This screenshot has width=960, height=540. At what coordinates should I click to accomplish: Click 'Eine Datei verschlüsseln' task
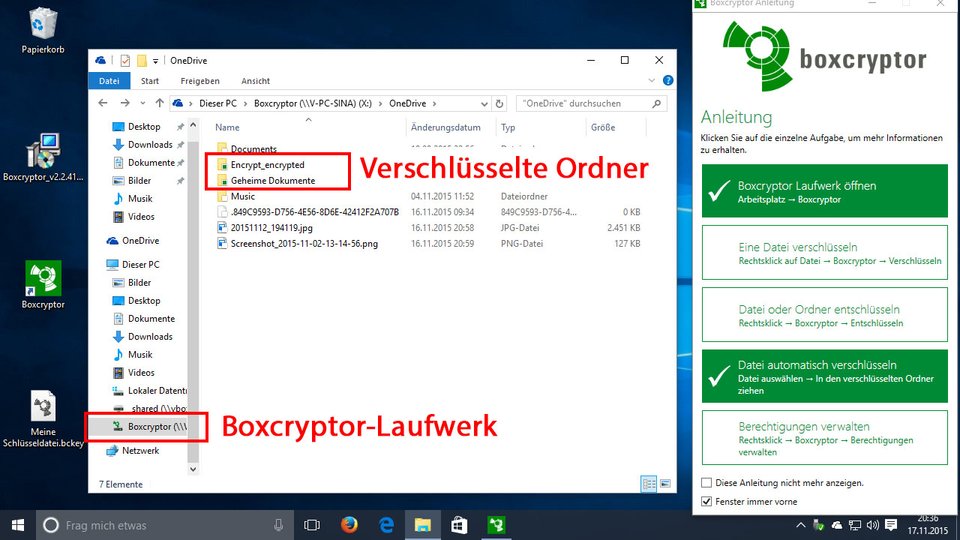(825, 252)
